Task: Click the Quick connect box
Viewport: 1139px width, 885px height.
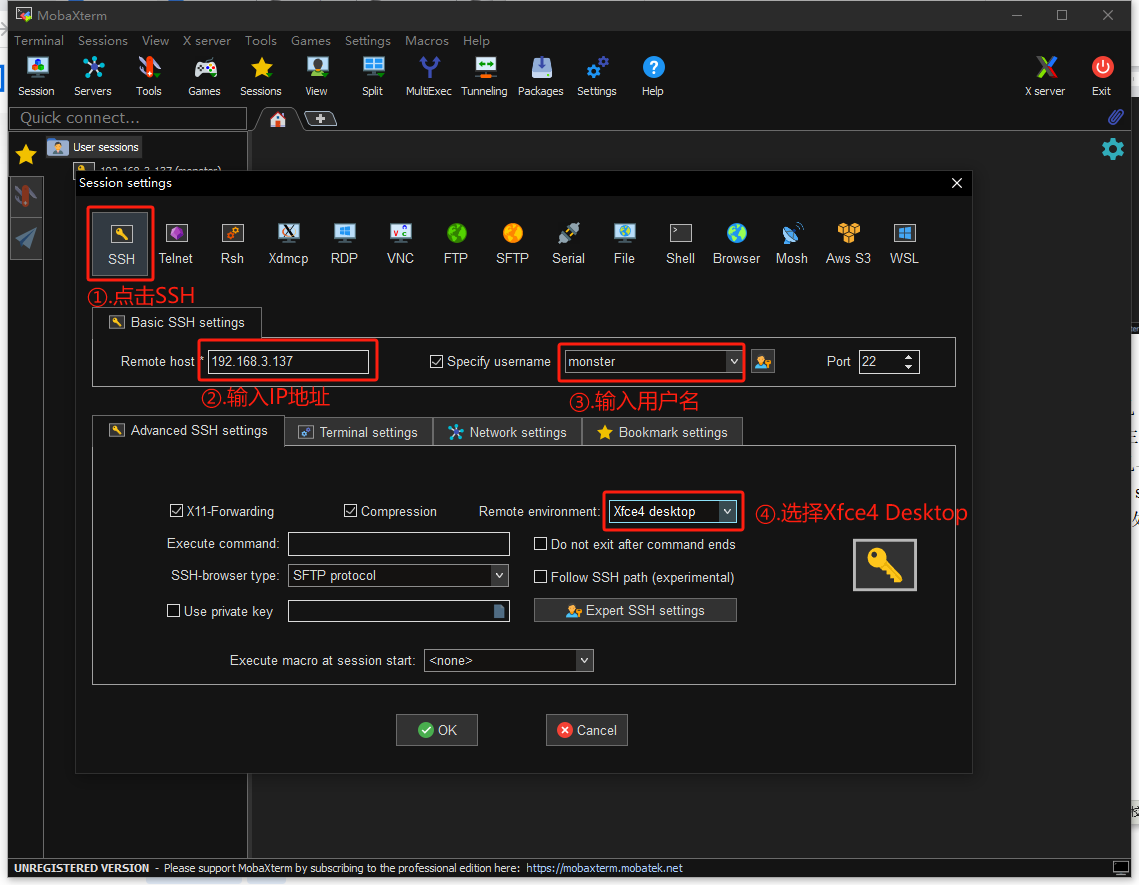Action: [x=128, y=118]
